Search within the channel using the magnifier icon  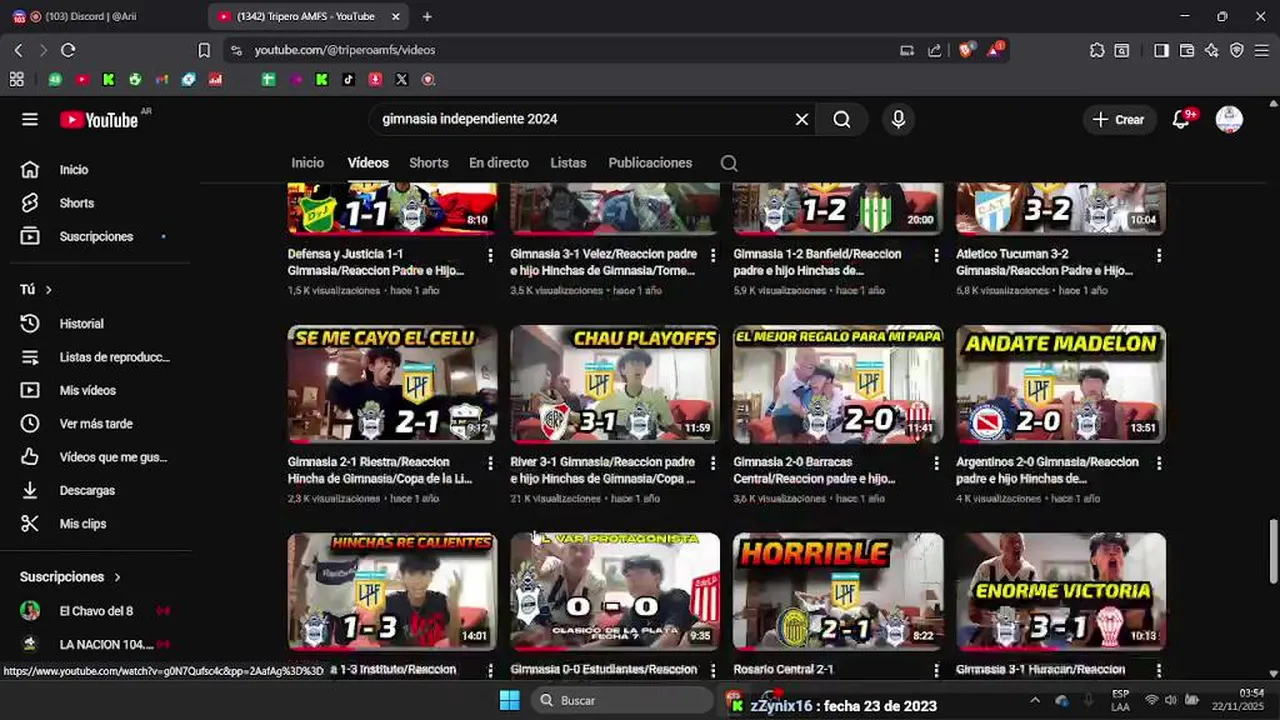tap(729, 163)
